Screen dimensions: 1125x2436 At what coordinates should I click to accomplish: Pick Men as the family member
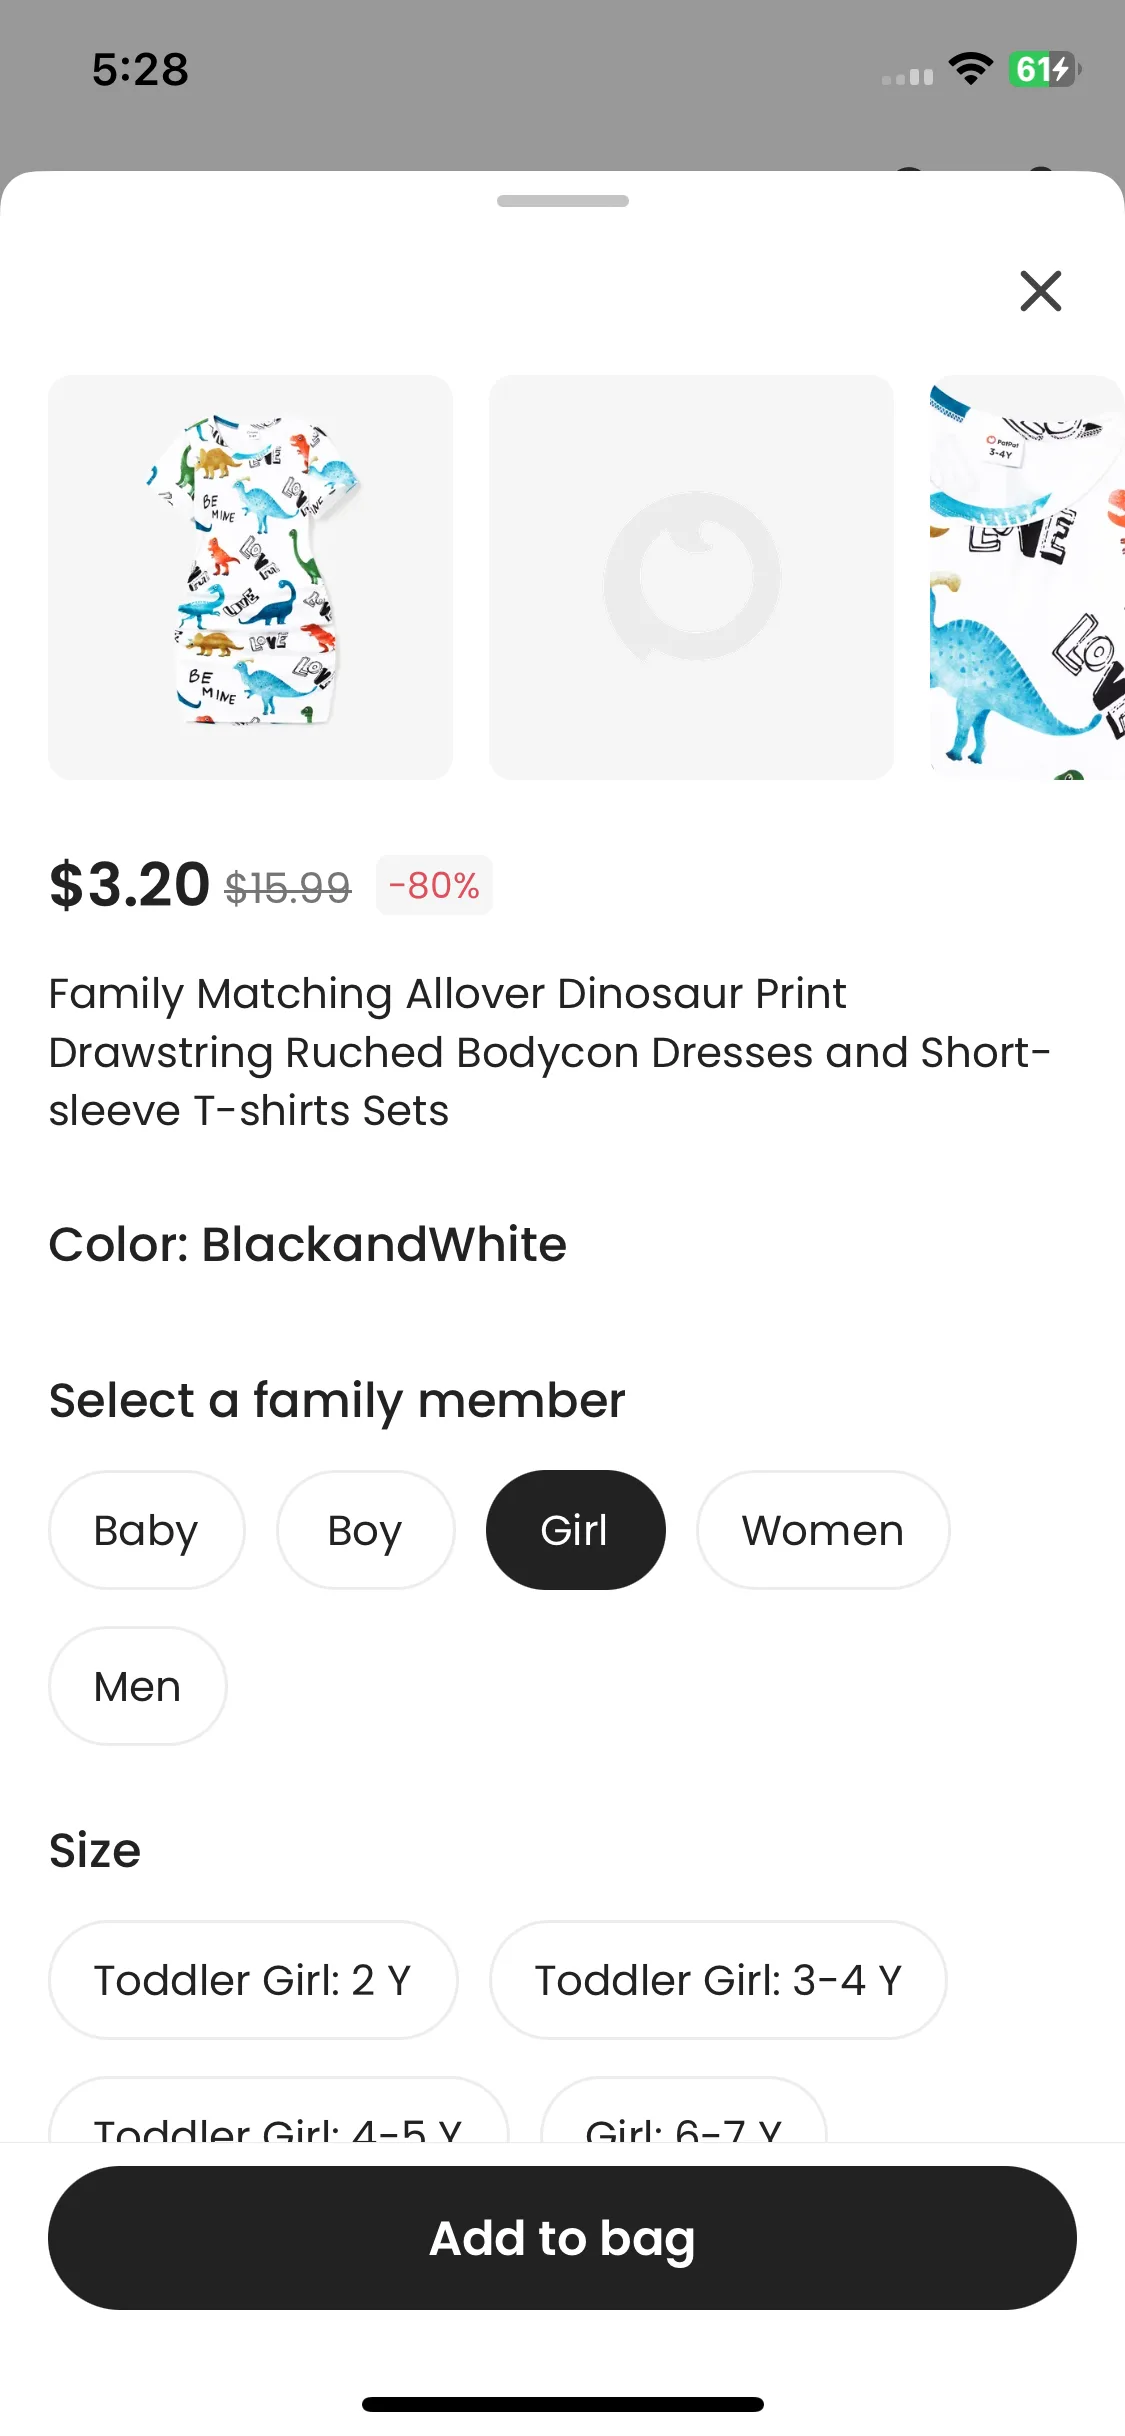[x=137, y=1686]
